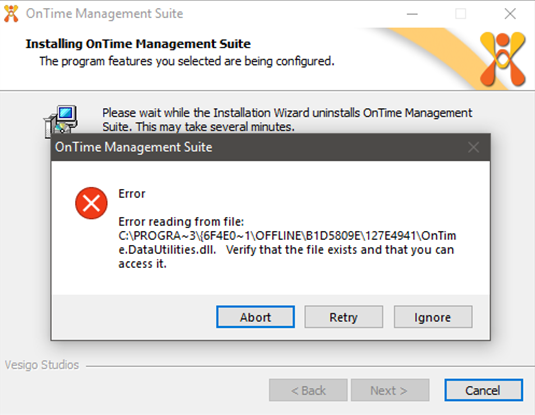The height and width of the screenshot is (415, 535).
Task: Click the greyed-out Back button
Action: 308,390
